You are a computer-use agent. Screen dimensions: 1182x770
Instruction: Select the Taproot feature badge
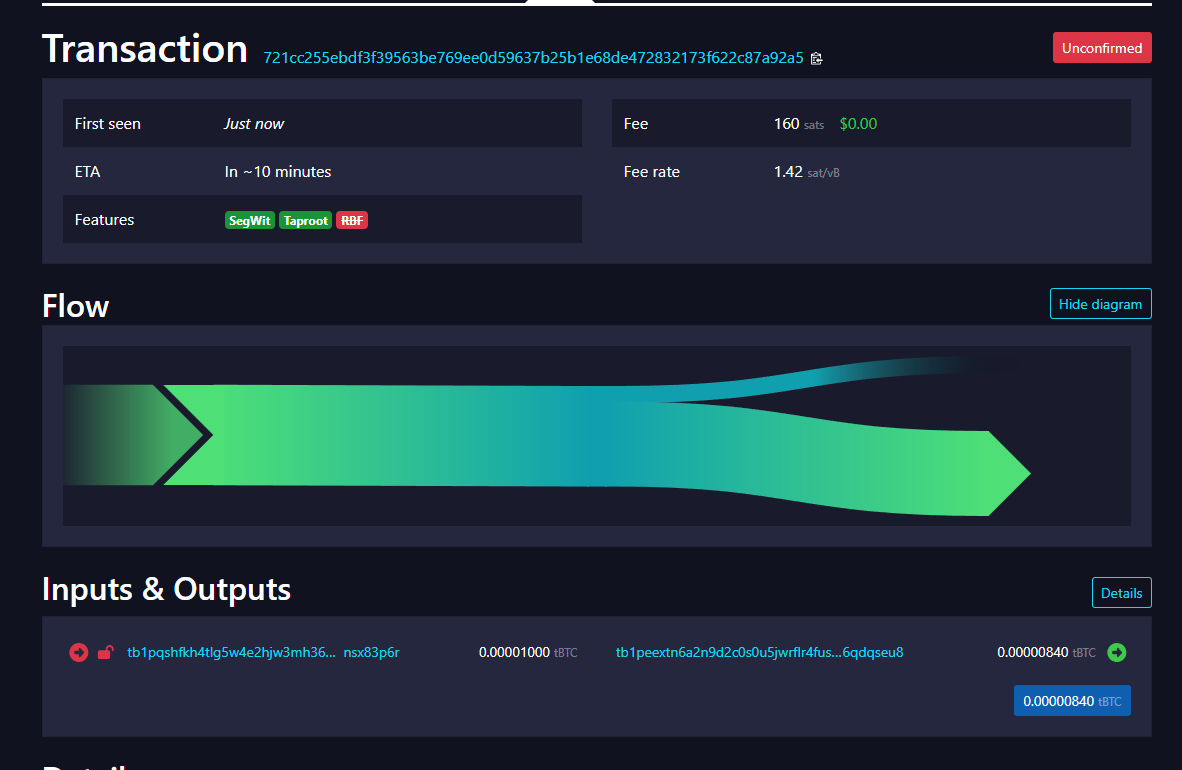305,220
